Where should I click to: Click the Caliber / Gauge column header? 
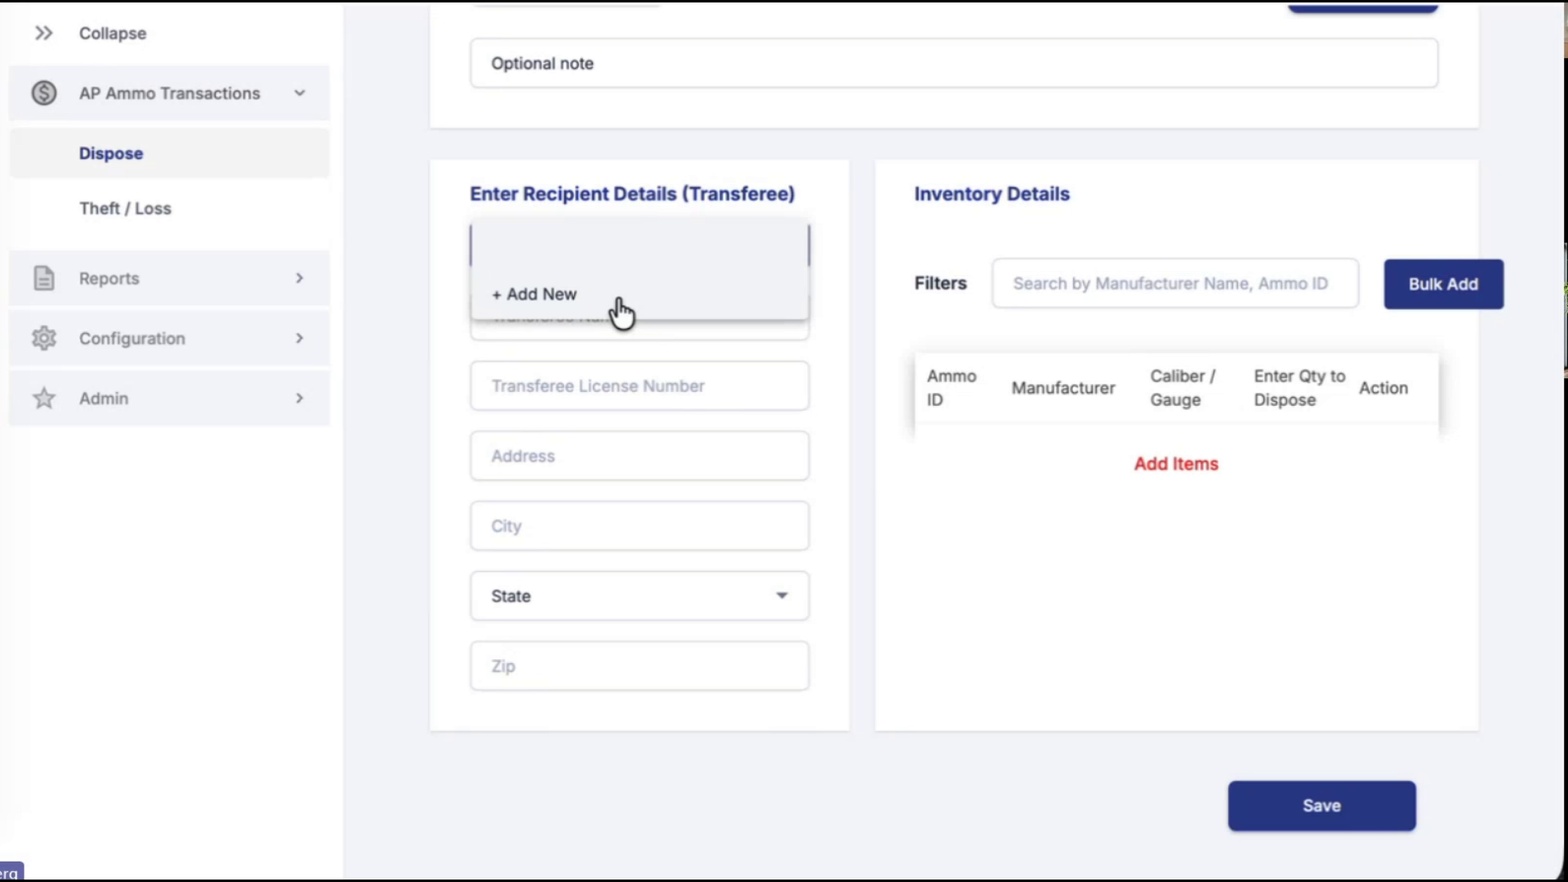[1182, 388]
